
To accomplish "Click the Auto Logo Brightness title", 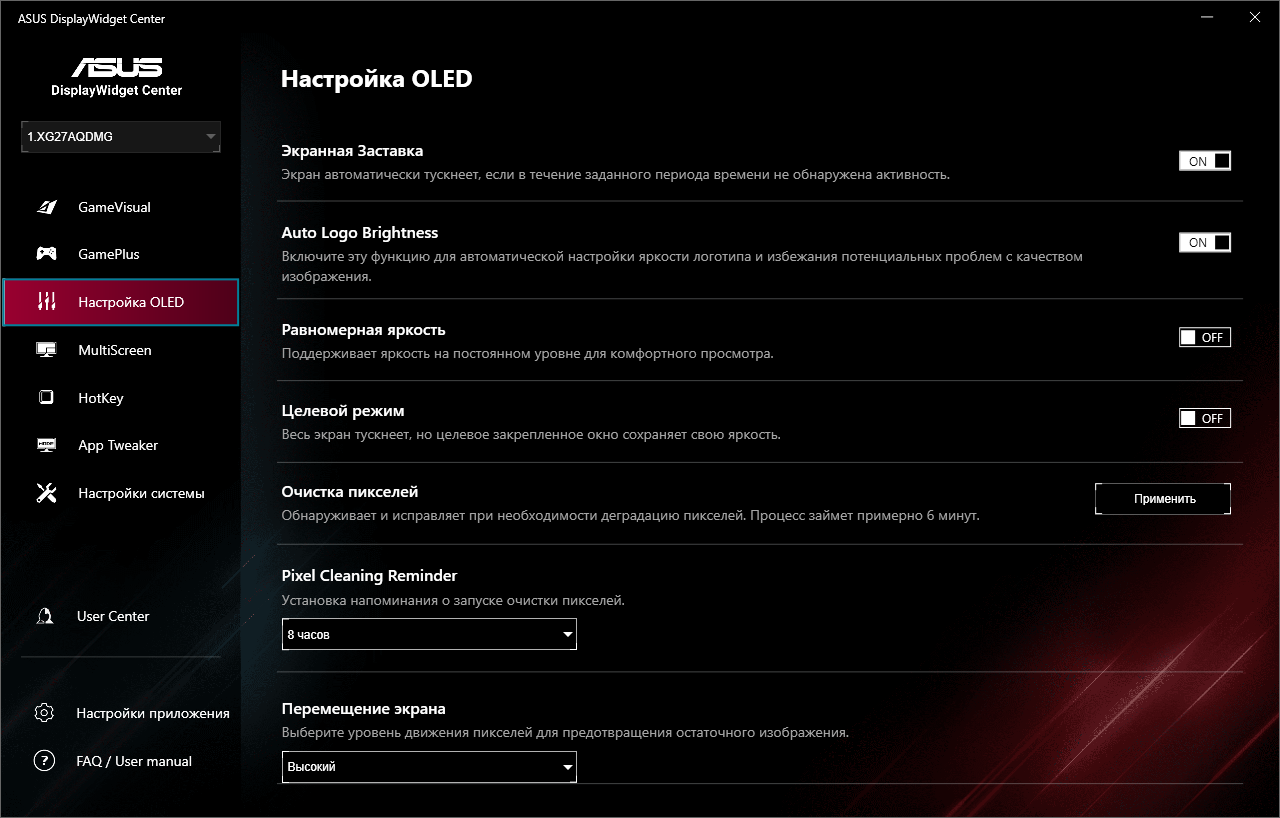I will pyautogui.click(x=360, y=232).
